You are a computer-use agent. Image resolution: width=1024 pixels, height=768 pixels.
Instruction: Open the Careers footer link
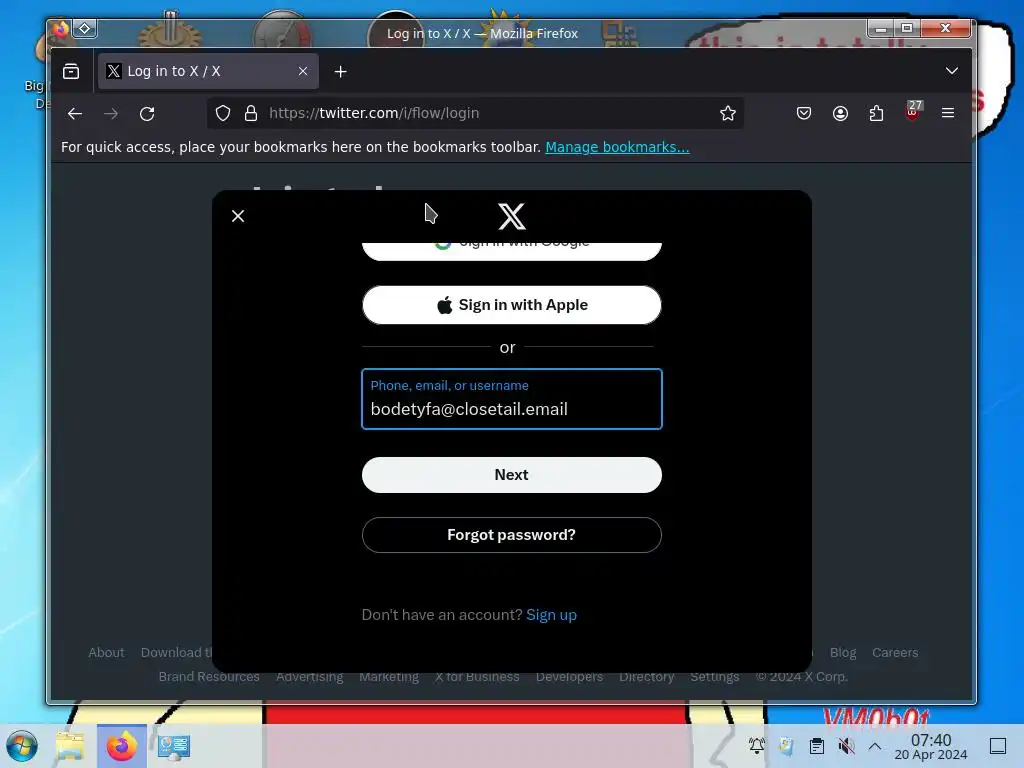[895, 652]
